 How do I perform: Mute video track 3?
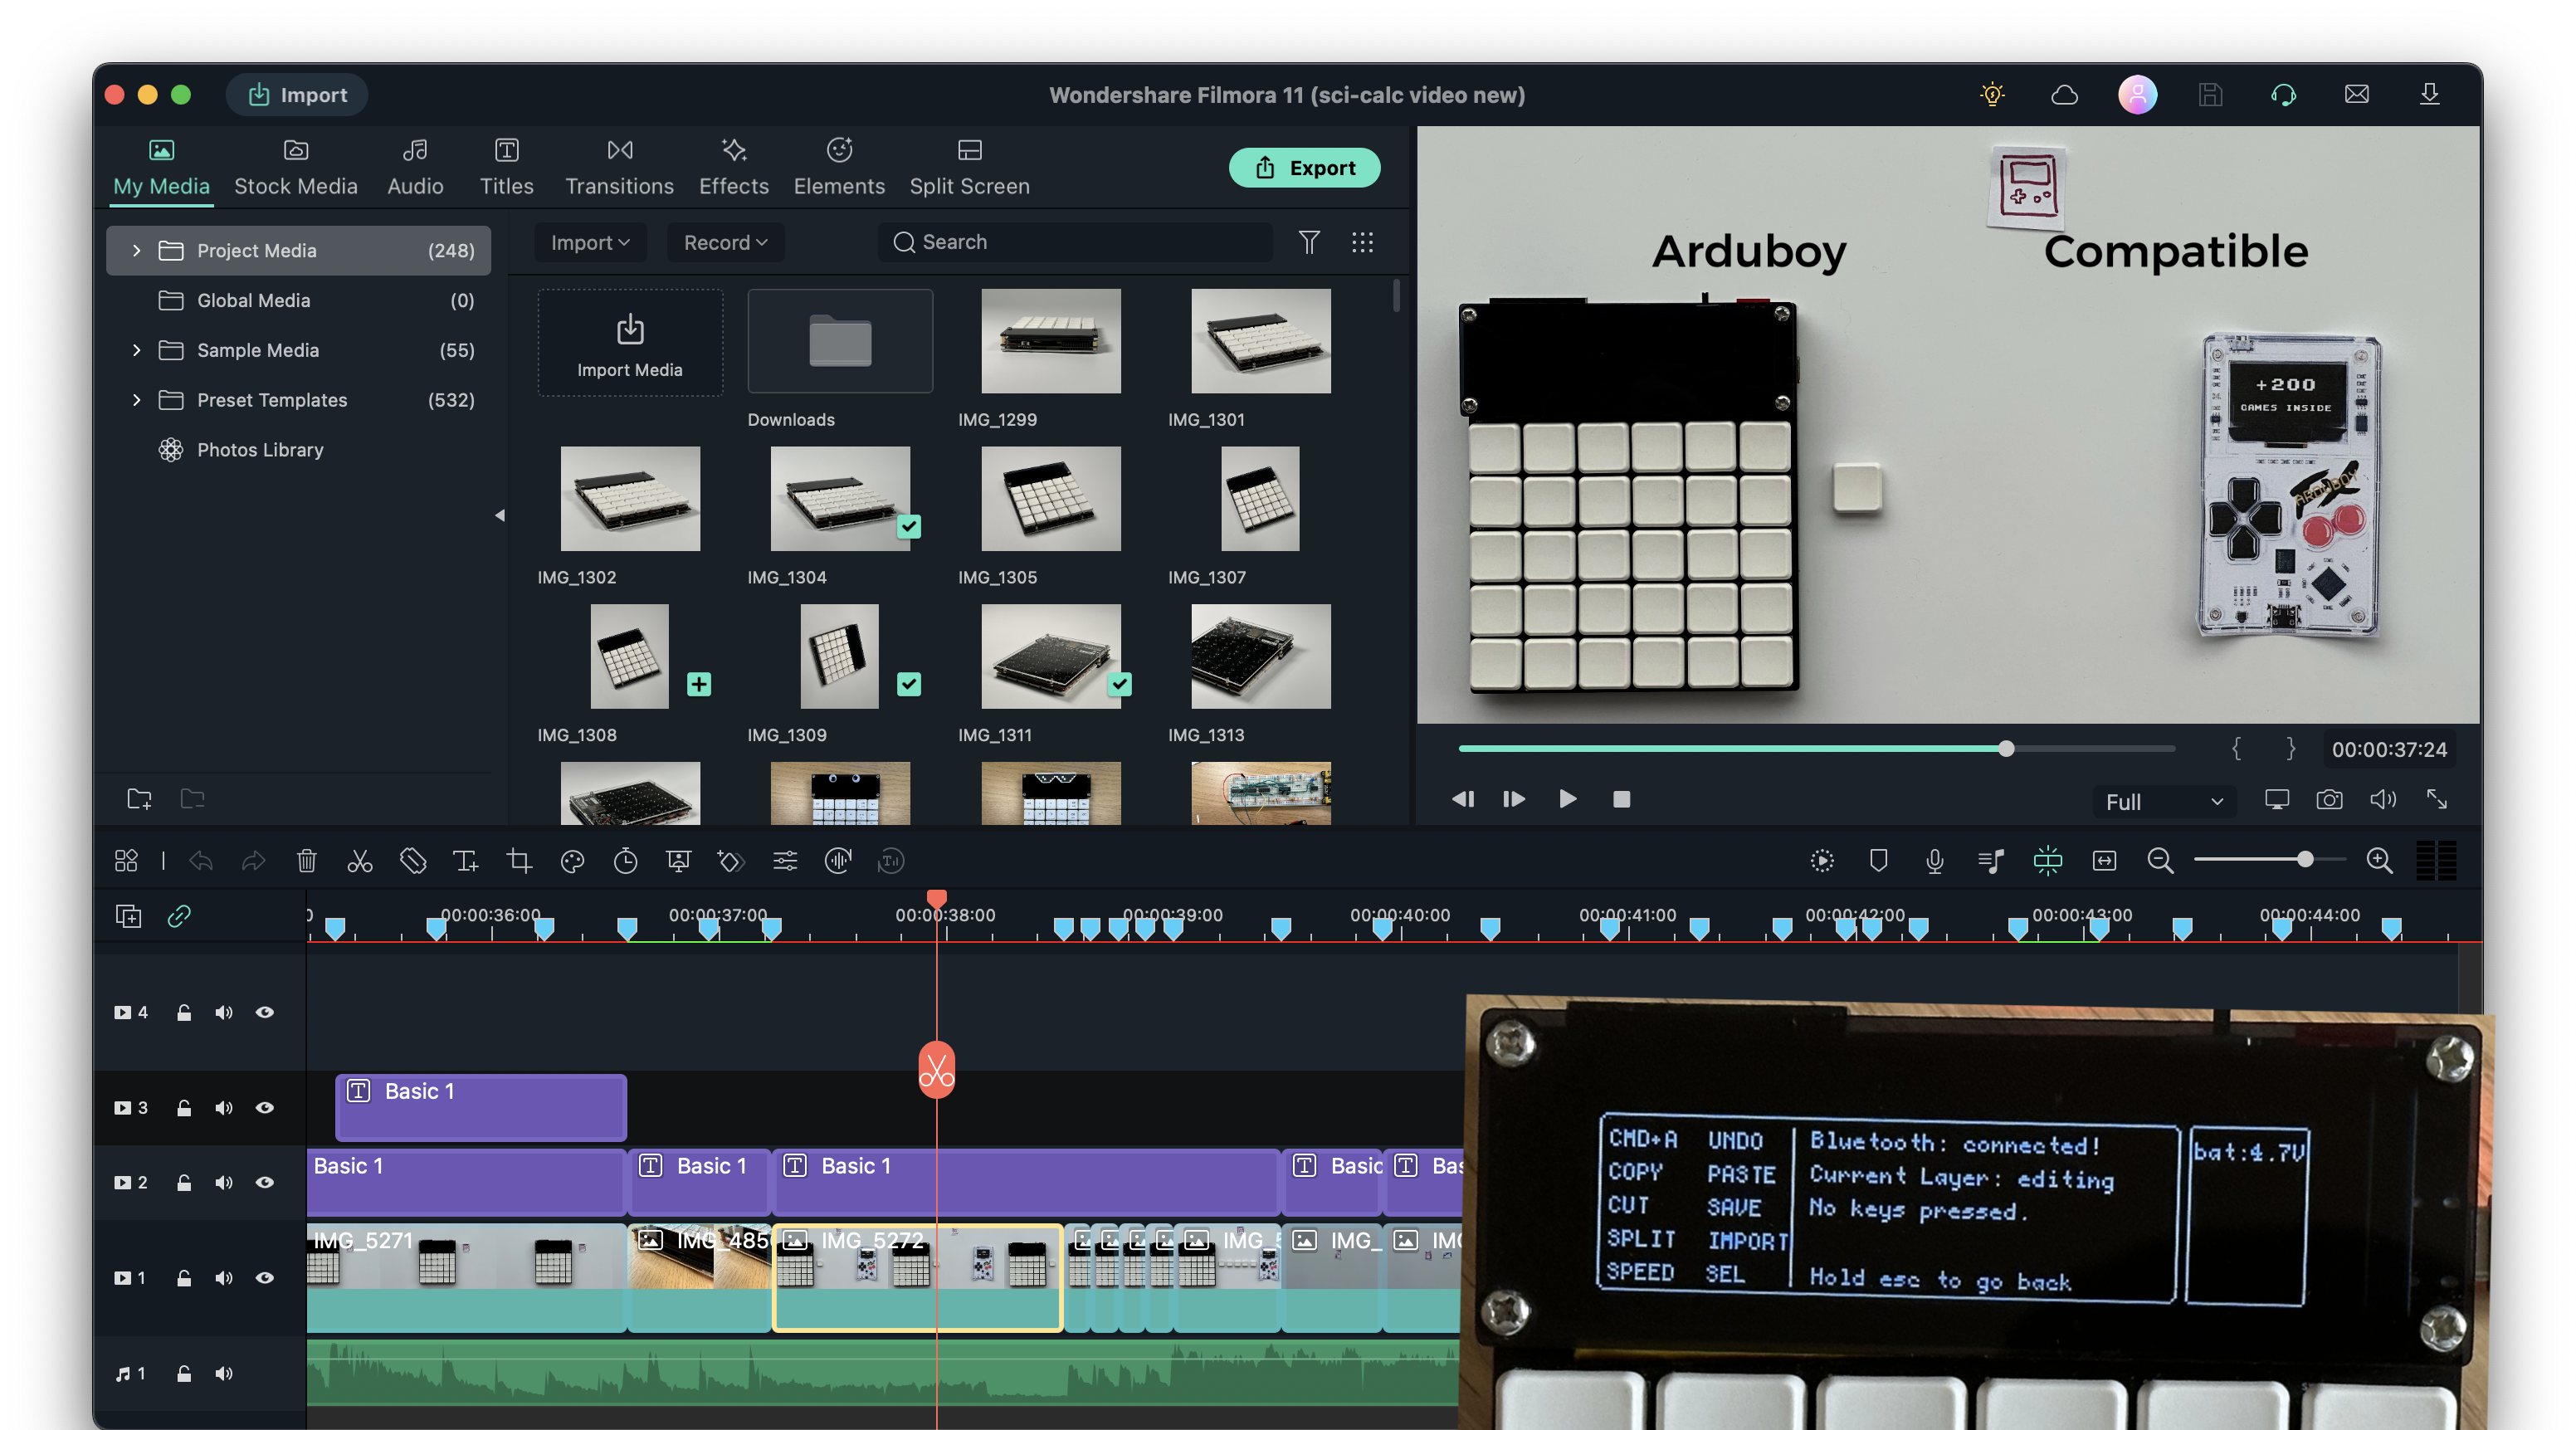pyautogui.click(x=224, y=1108)
